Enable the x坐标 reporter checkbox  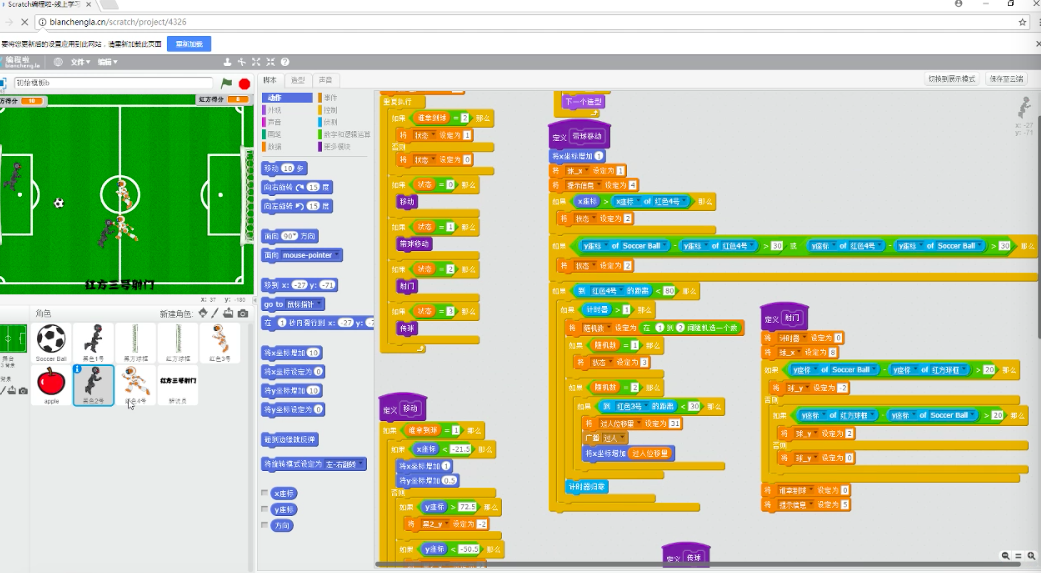point(264,493)
